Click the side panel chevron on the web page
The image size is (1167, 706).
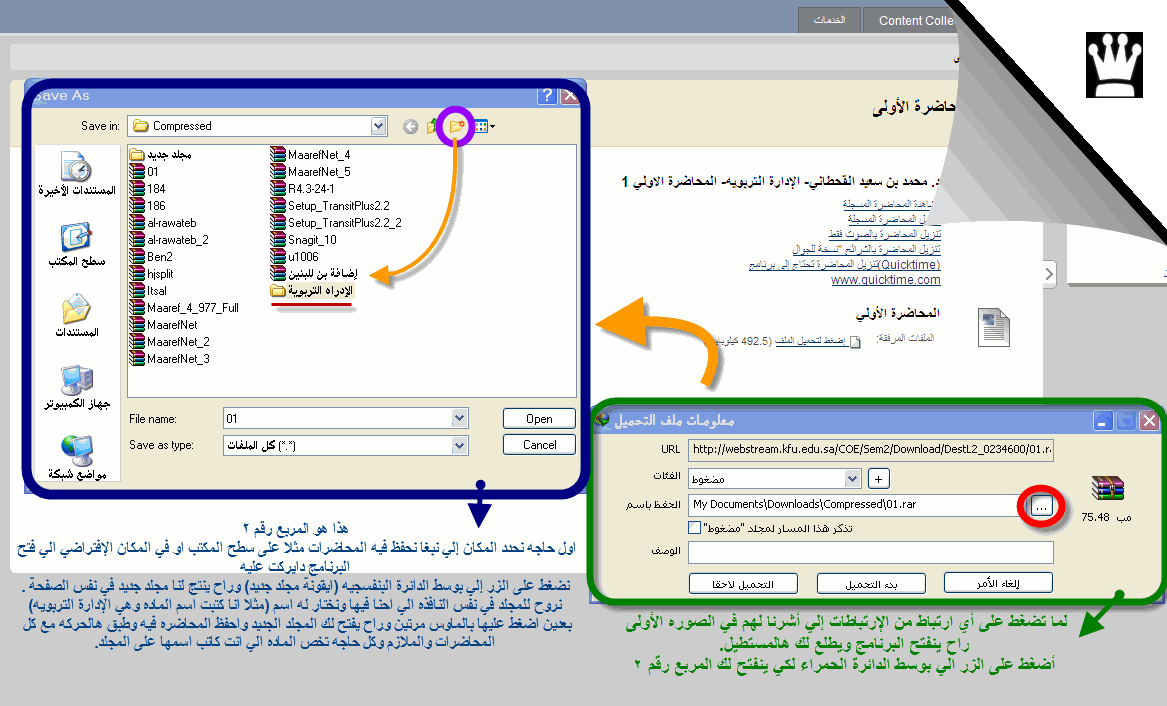coord(1049,274)
